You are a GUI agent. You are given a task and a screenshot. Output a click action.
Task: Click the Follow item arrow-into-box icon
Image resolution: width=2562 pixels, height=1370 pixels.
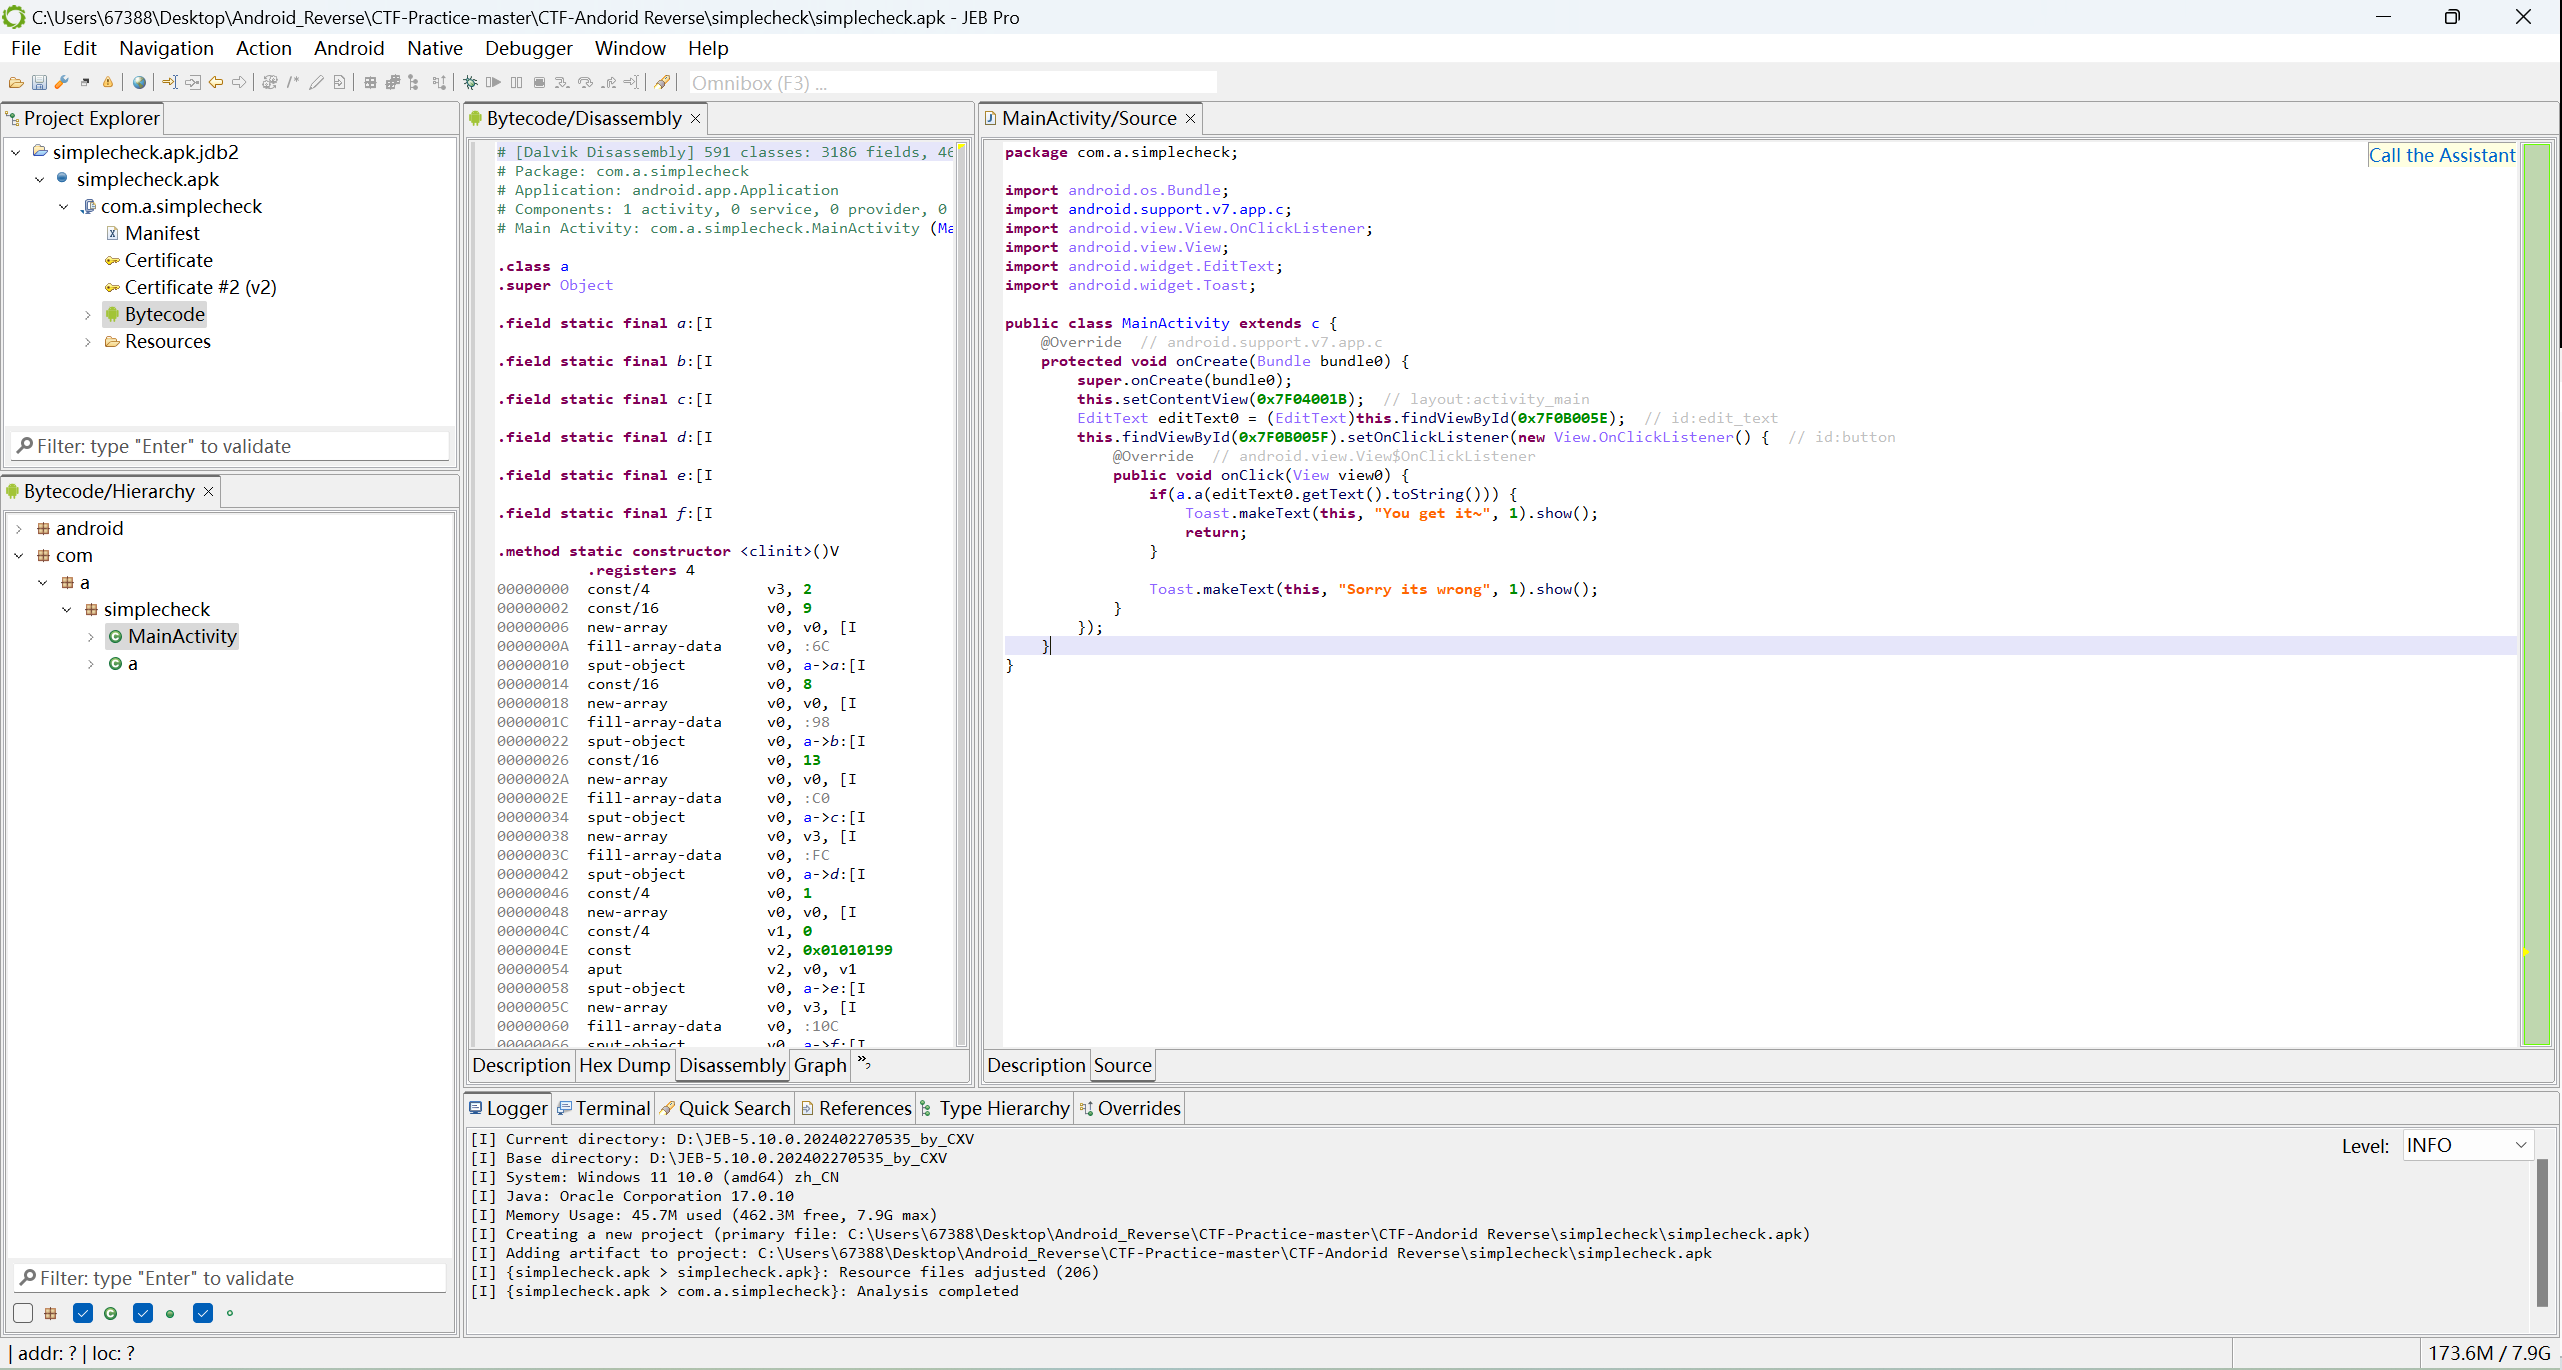click(193, 83)
